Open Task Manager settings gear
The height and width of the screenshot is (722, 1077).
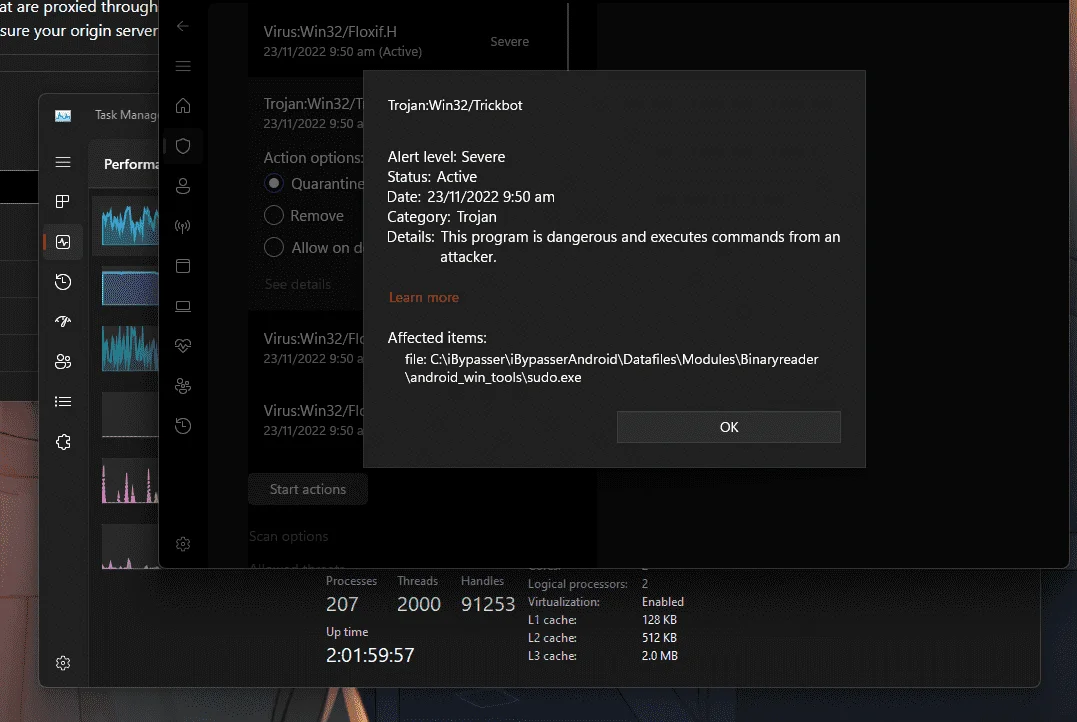[63, 663]
